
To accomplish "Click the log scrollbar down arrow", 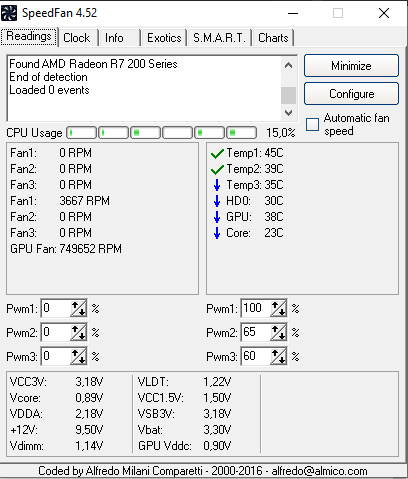I will [x=289, y=113].
